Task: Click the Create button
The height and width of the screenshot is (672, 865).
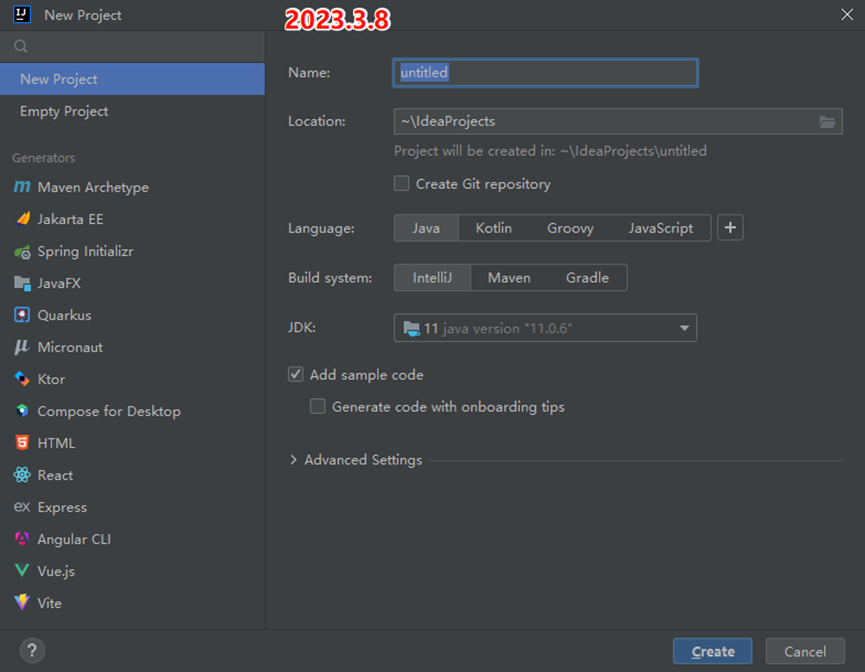Action: click(x=713, y=651)
